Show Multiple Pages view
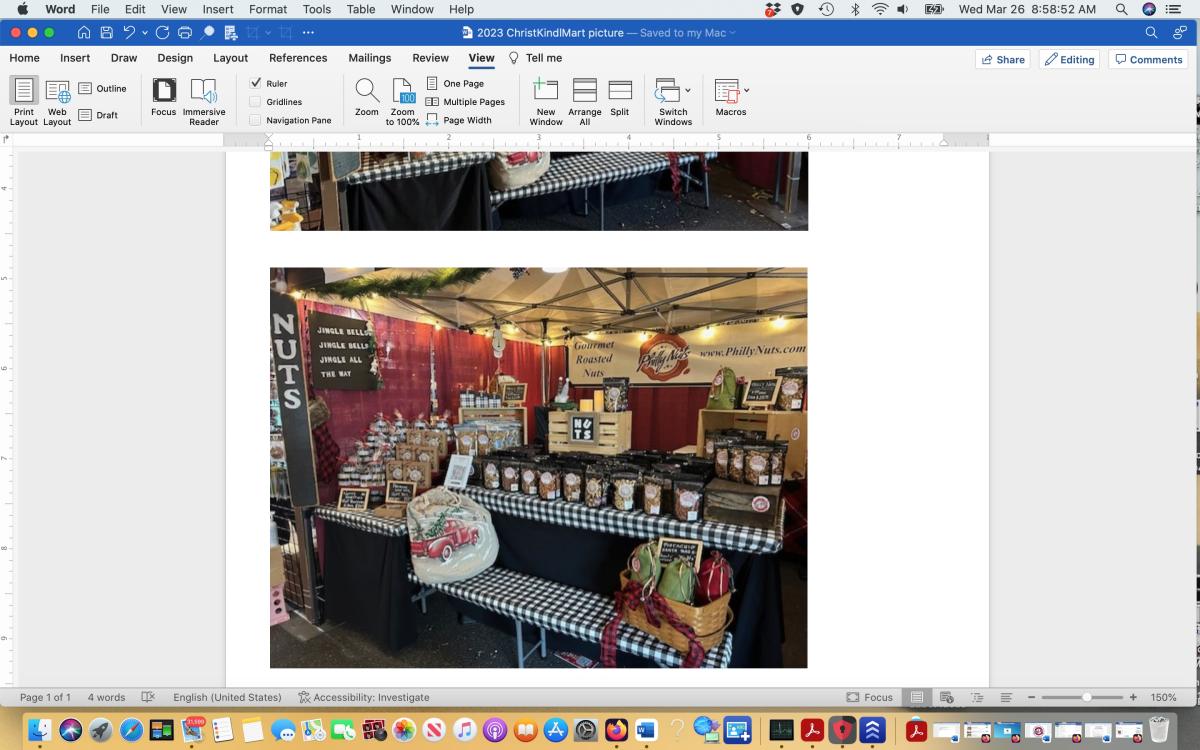1200x750 pixels. [x=465, y=102]
